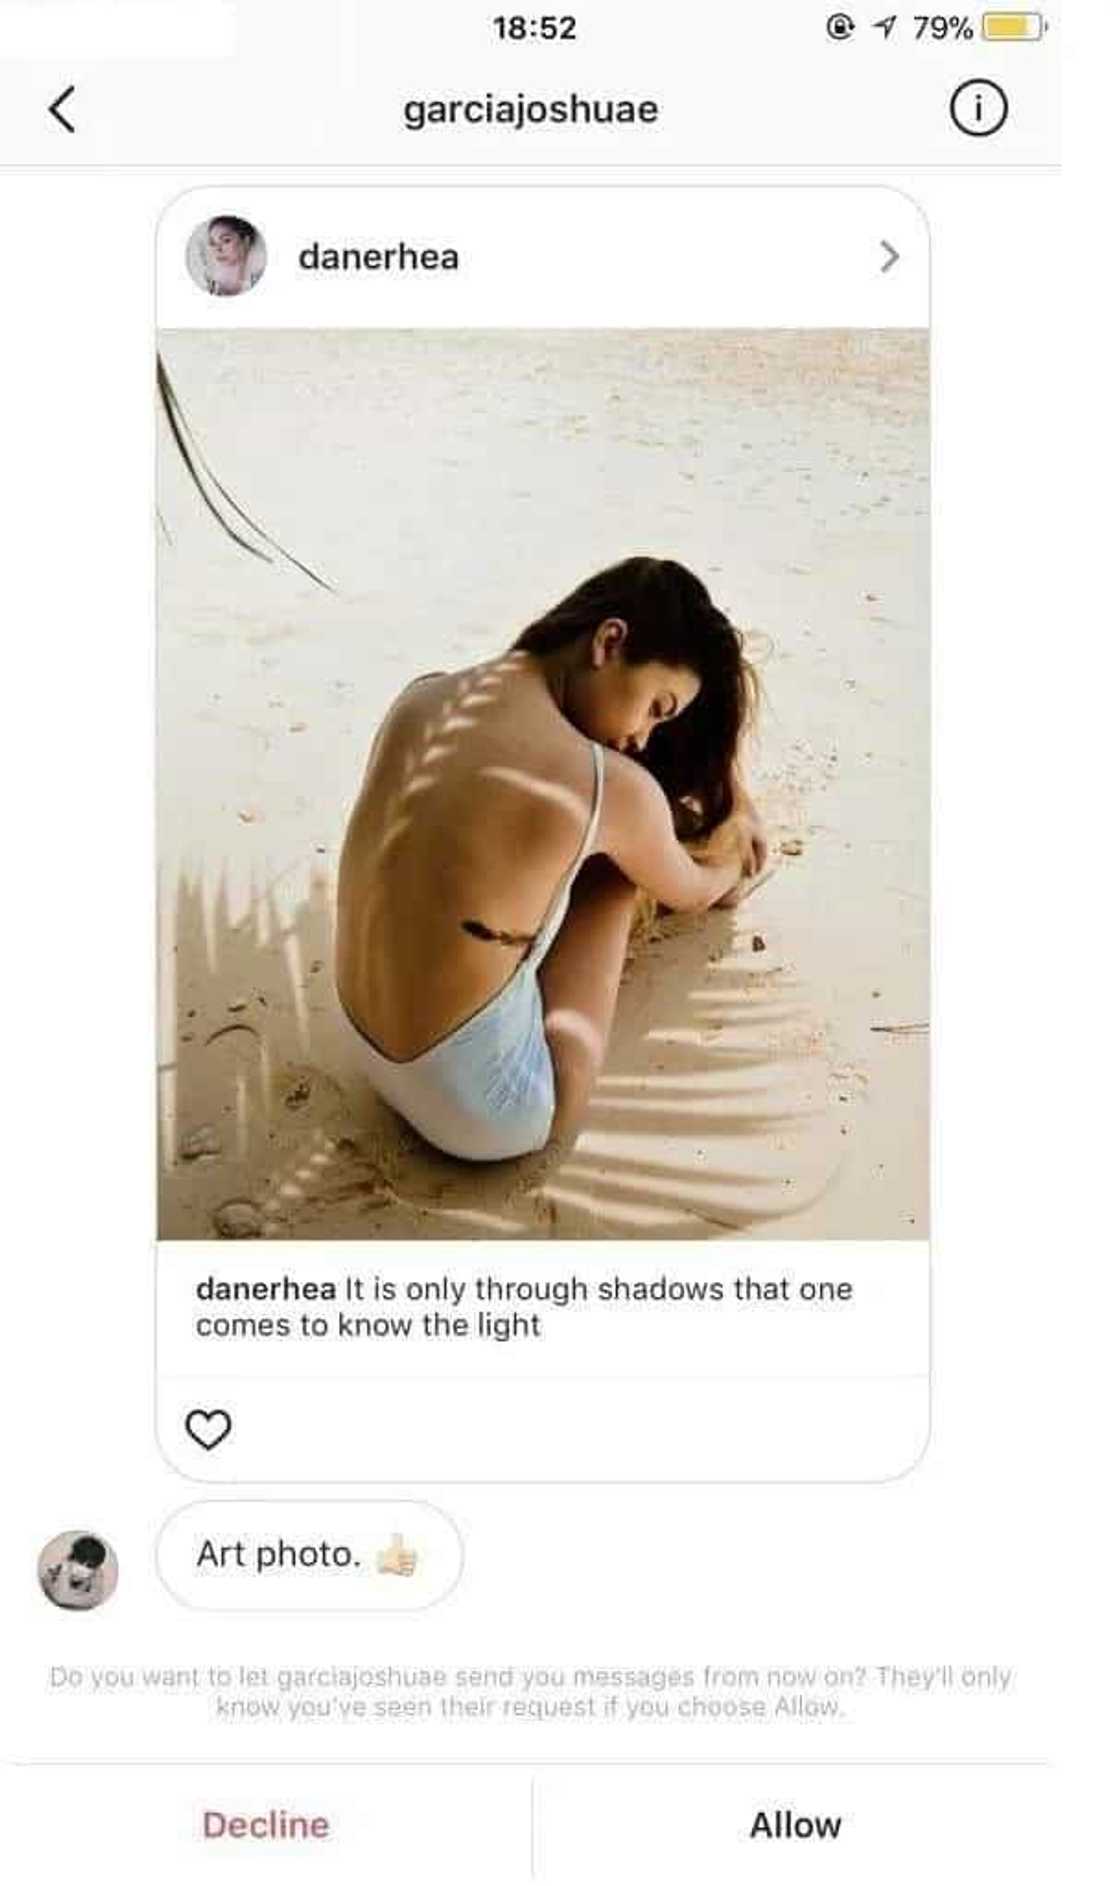Tap the sender's avatar beside message
Image resolution: width=1120 pixels, height=1886 pixels.
78,1569
